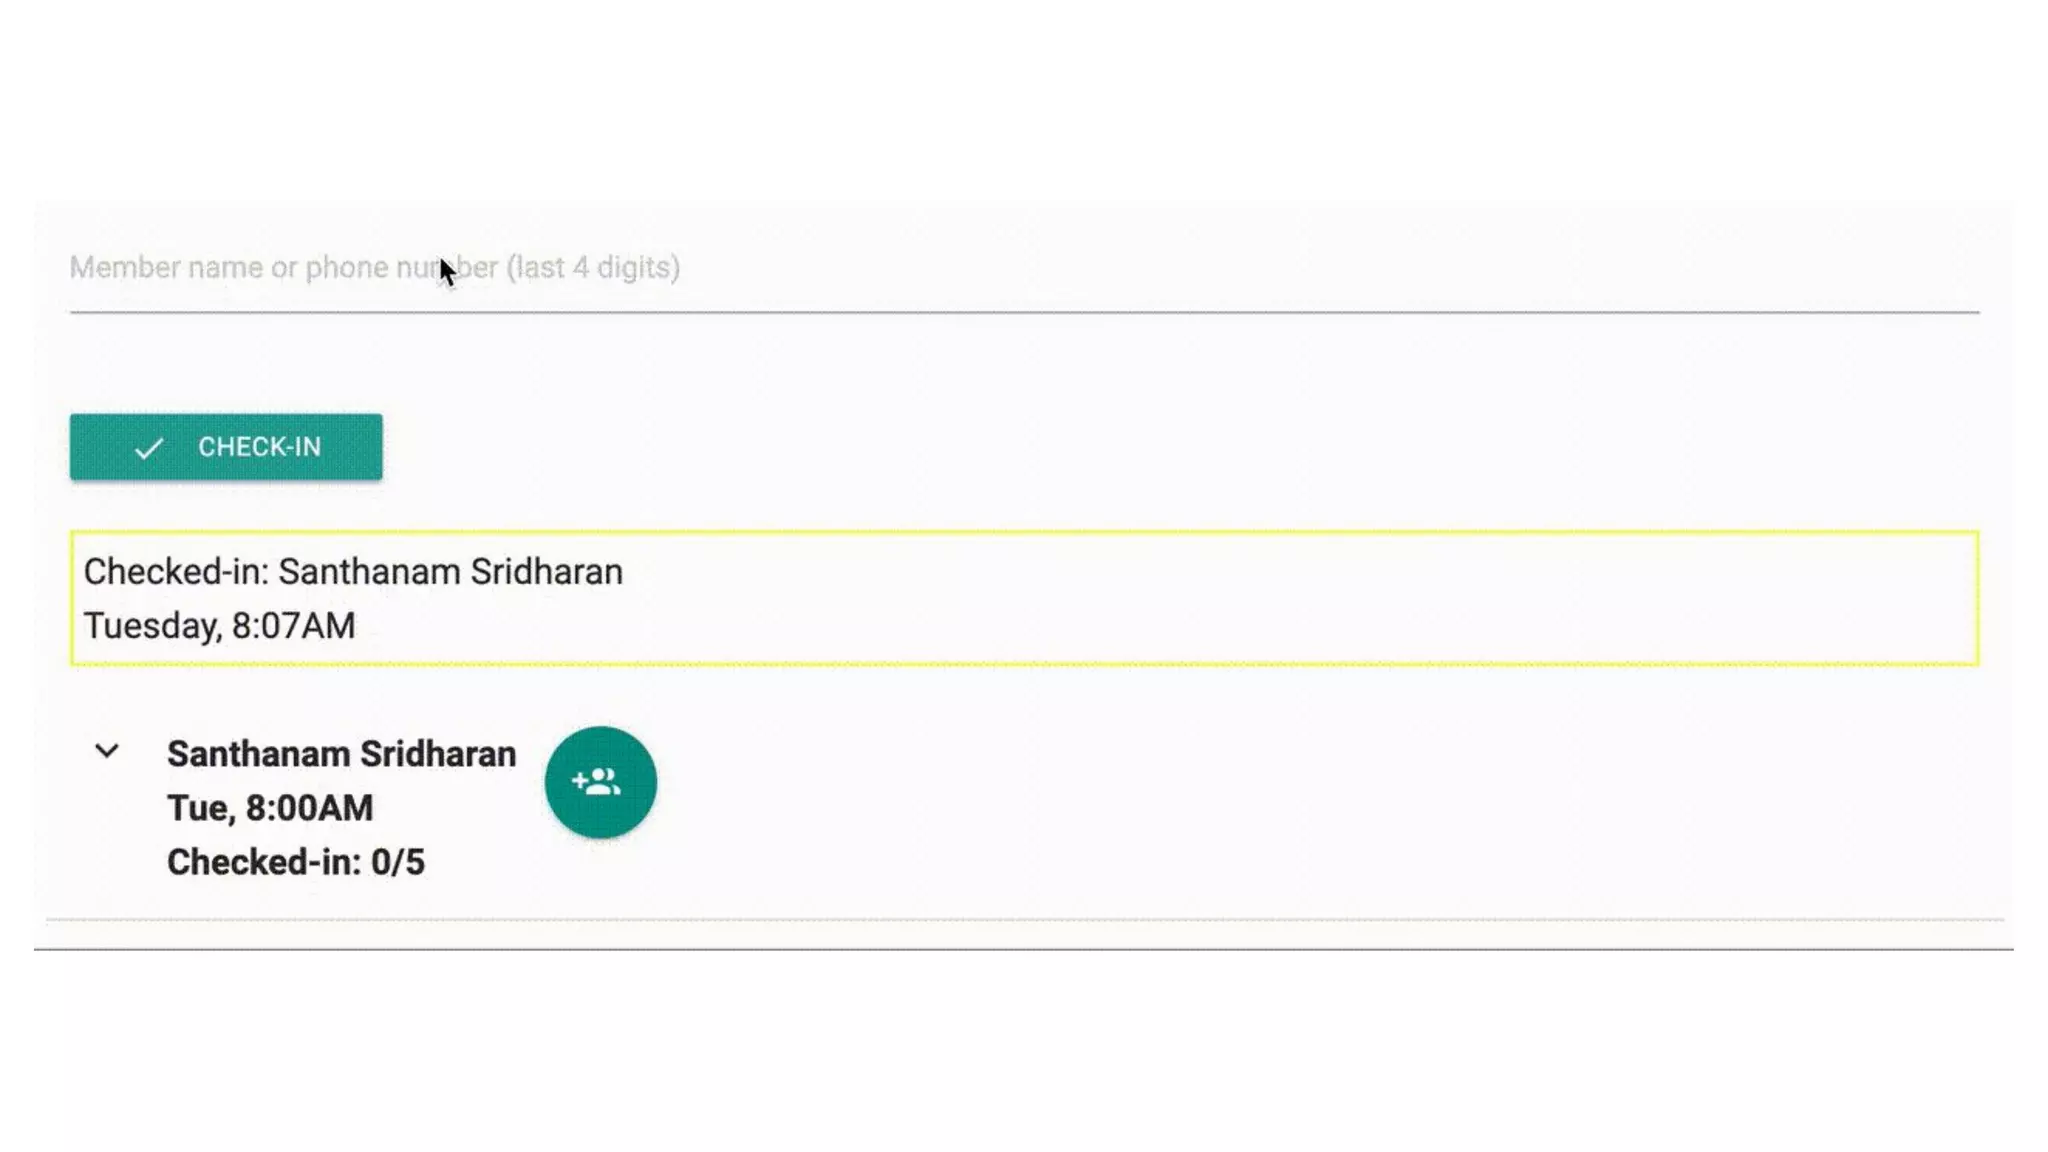
Task: Click the word 'Sridharan' in yellow notification
Action: [547, 571]
